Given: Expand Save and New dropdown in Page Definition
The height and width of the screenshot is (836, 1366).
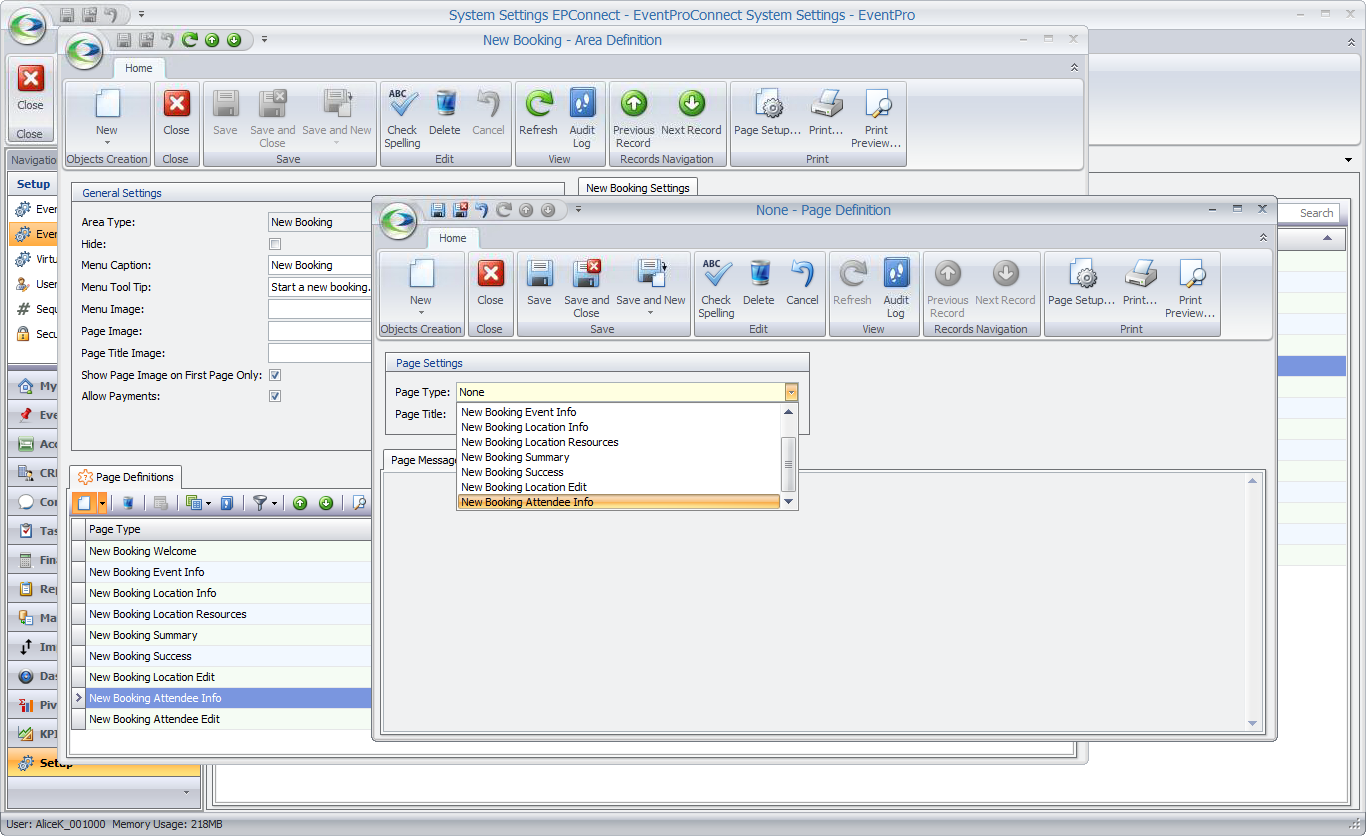Looking at the screenshot, I should (651, 313).
